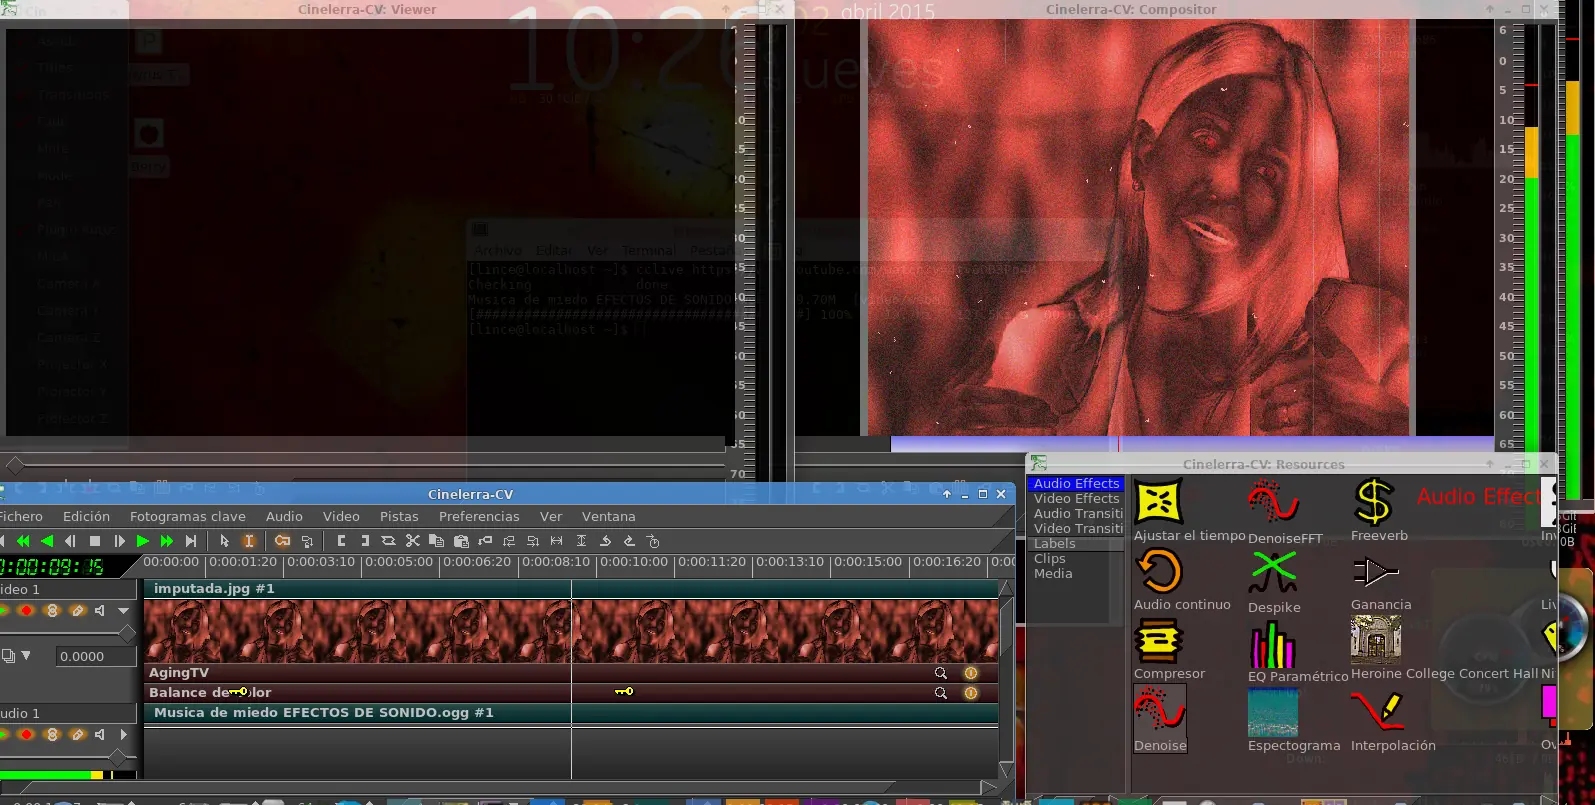
Task: Undo the last edit
Action: click(605, 541)
